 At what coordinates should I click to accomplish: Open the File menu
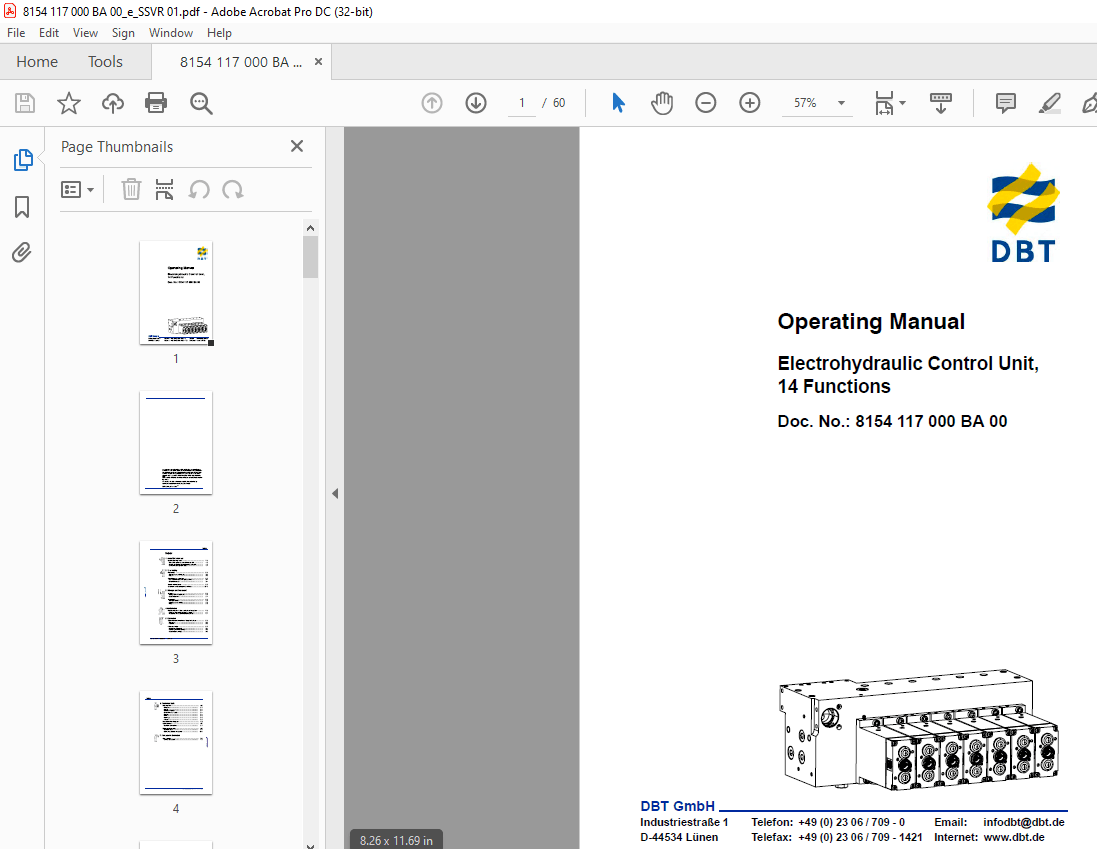click(x=16, y=32)
